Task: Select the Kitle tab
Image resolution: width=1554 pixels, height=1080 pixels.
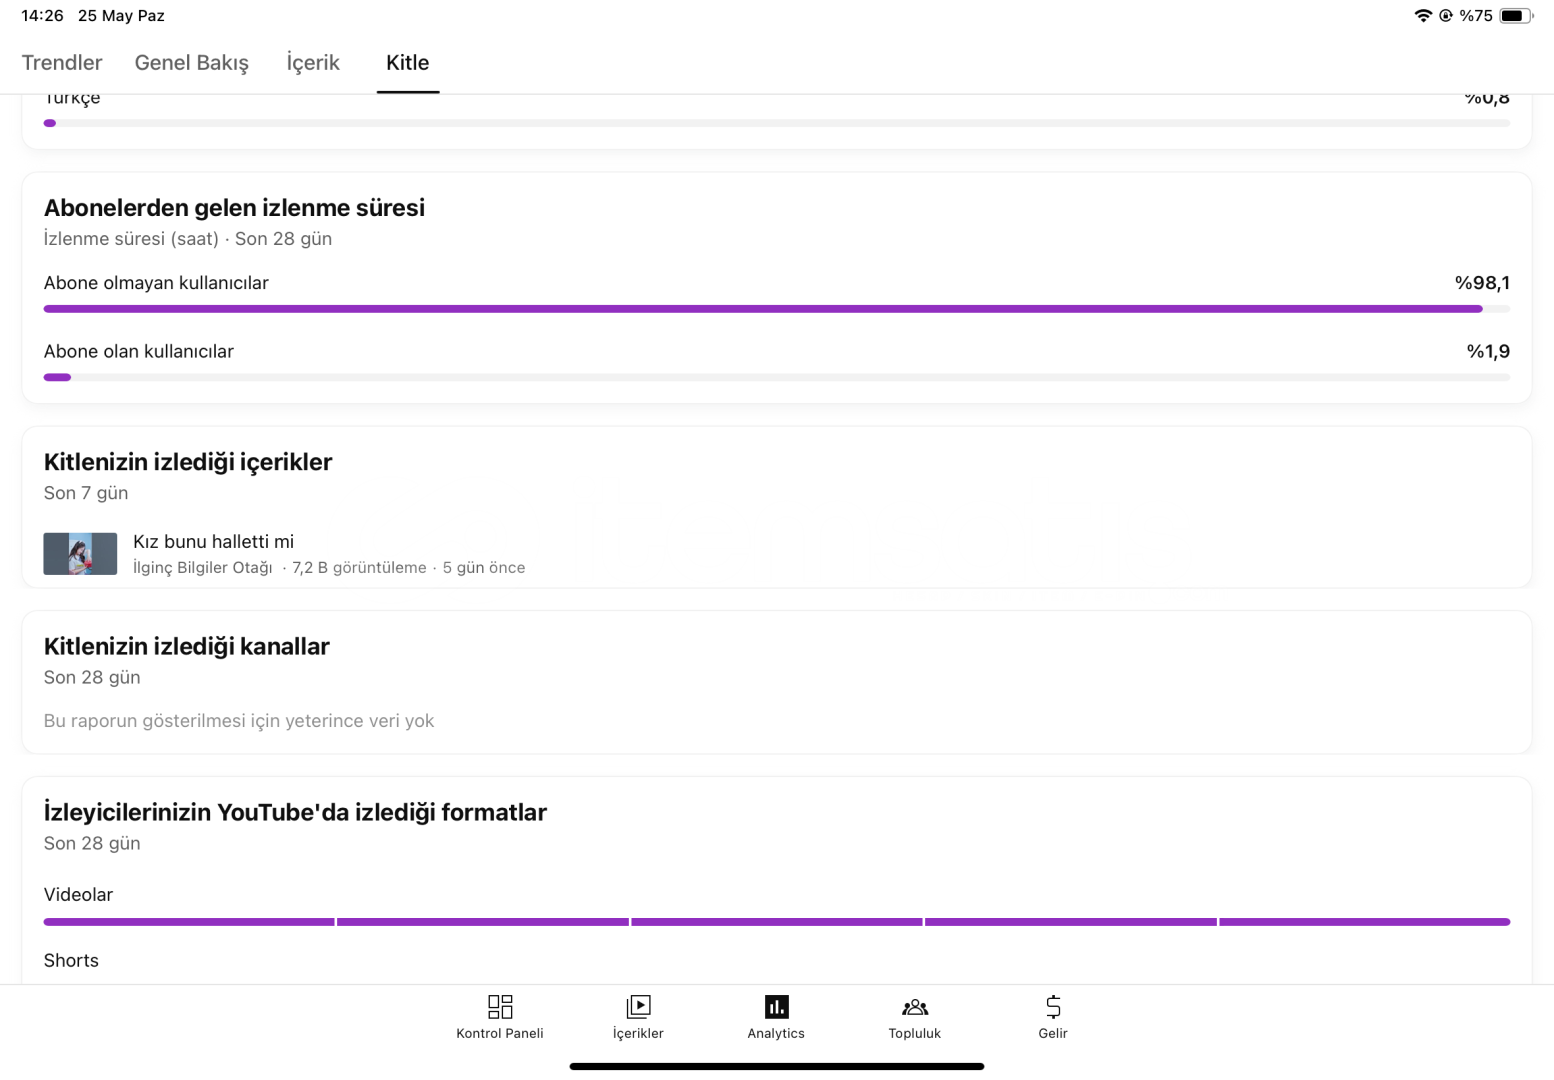Action: point(408,63)
